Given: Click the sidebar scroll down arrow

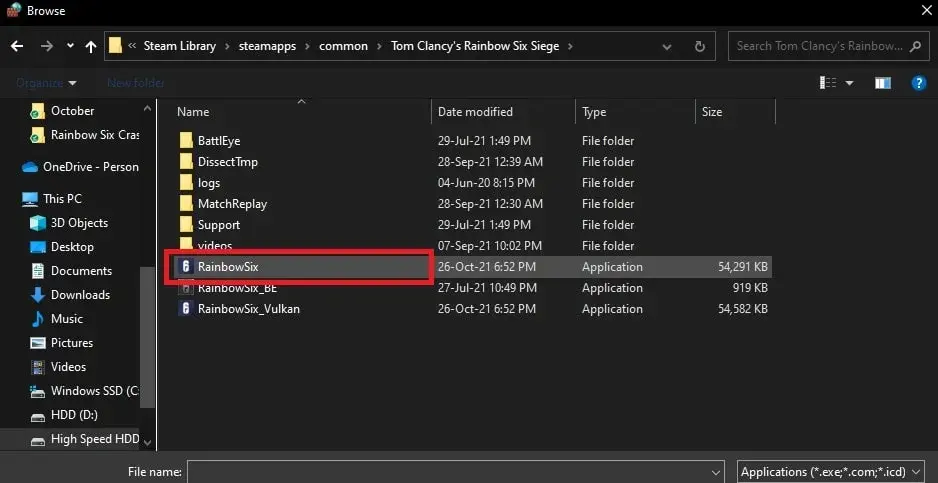Looking at the screenshot, I should pos(147,443).
